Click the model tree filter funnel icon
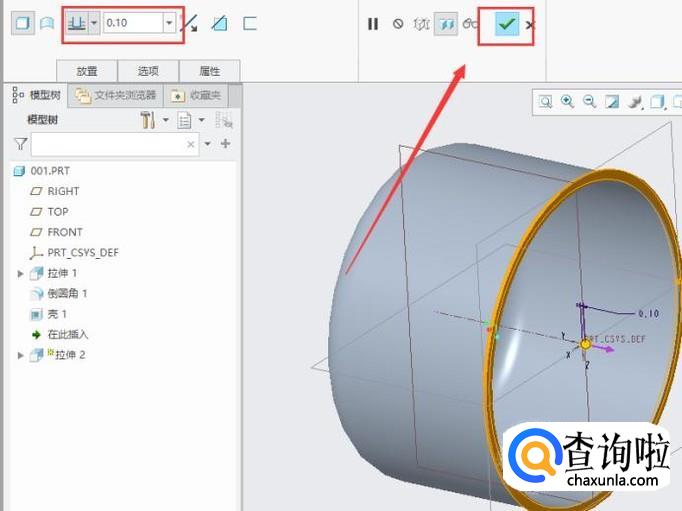 tap(20, 144)
